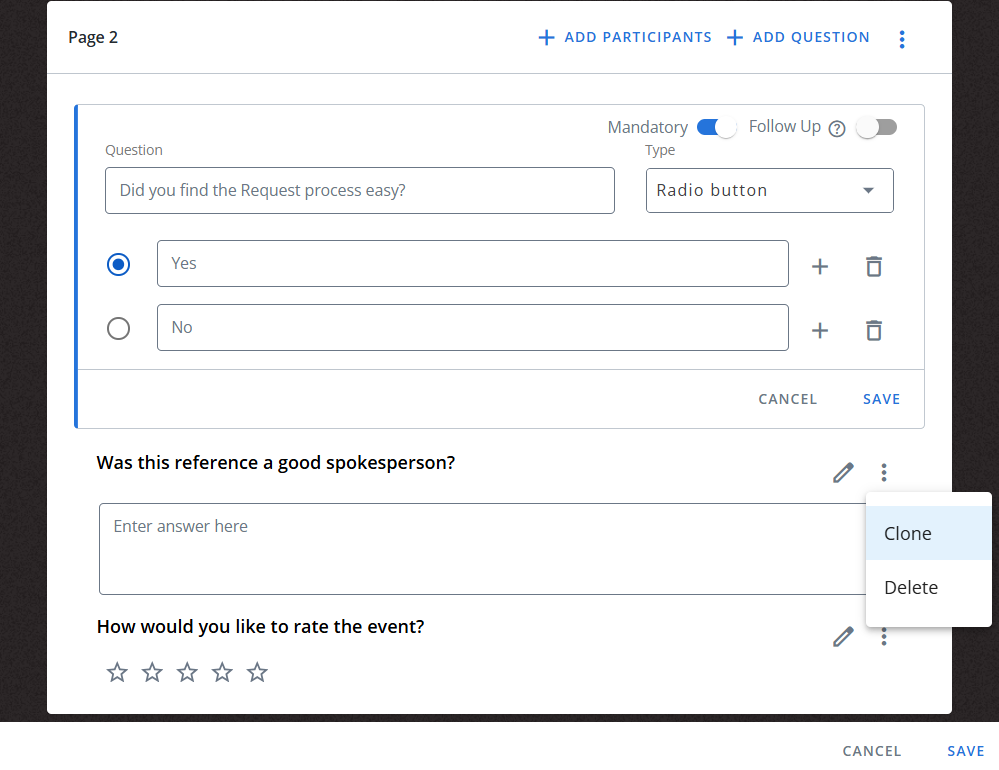The width and height of the screenshot is (999, 770).
Task: Open three-dot menu for spokesperson question
Action: [x=884, y=473]
